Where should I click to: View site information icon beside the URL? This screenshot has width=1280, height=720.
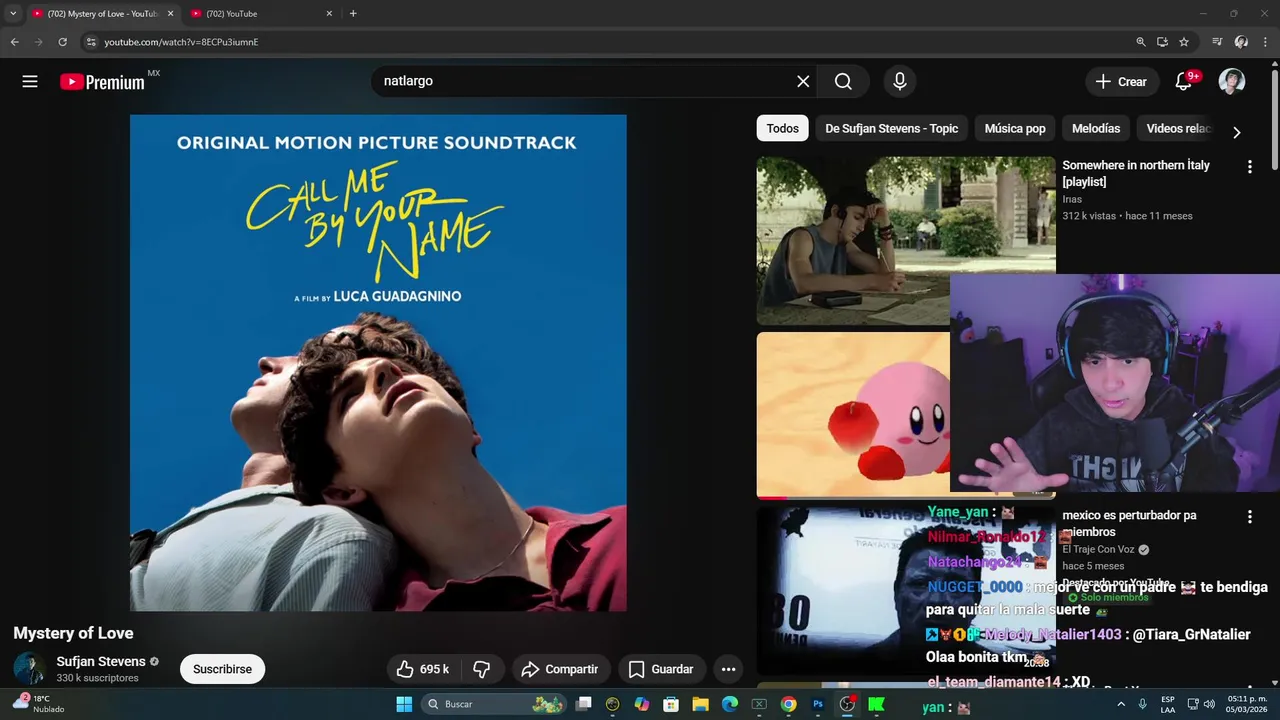point(91,42)
